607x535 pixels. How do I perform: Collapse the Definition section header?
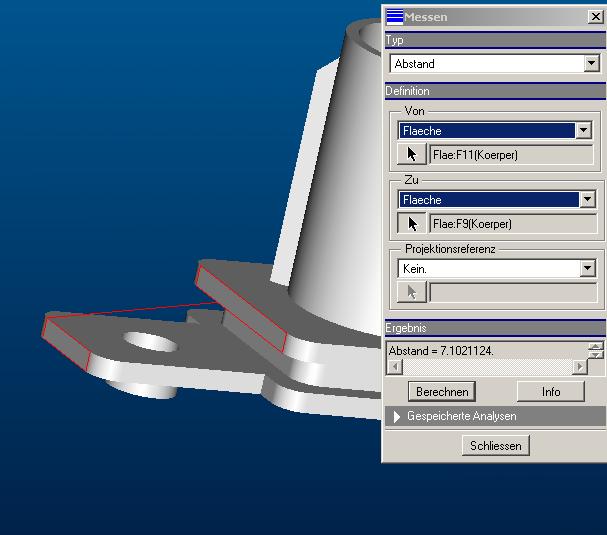[x=496, y=91]
